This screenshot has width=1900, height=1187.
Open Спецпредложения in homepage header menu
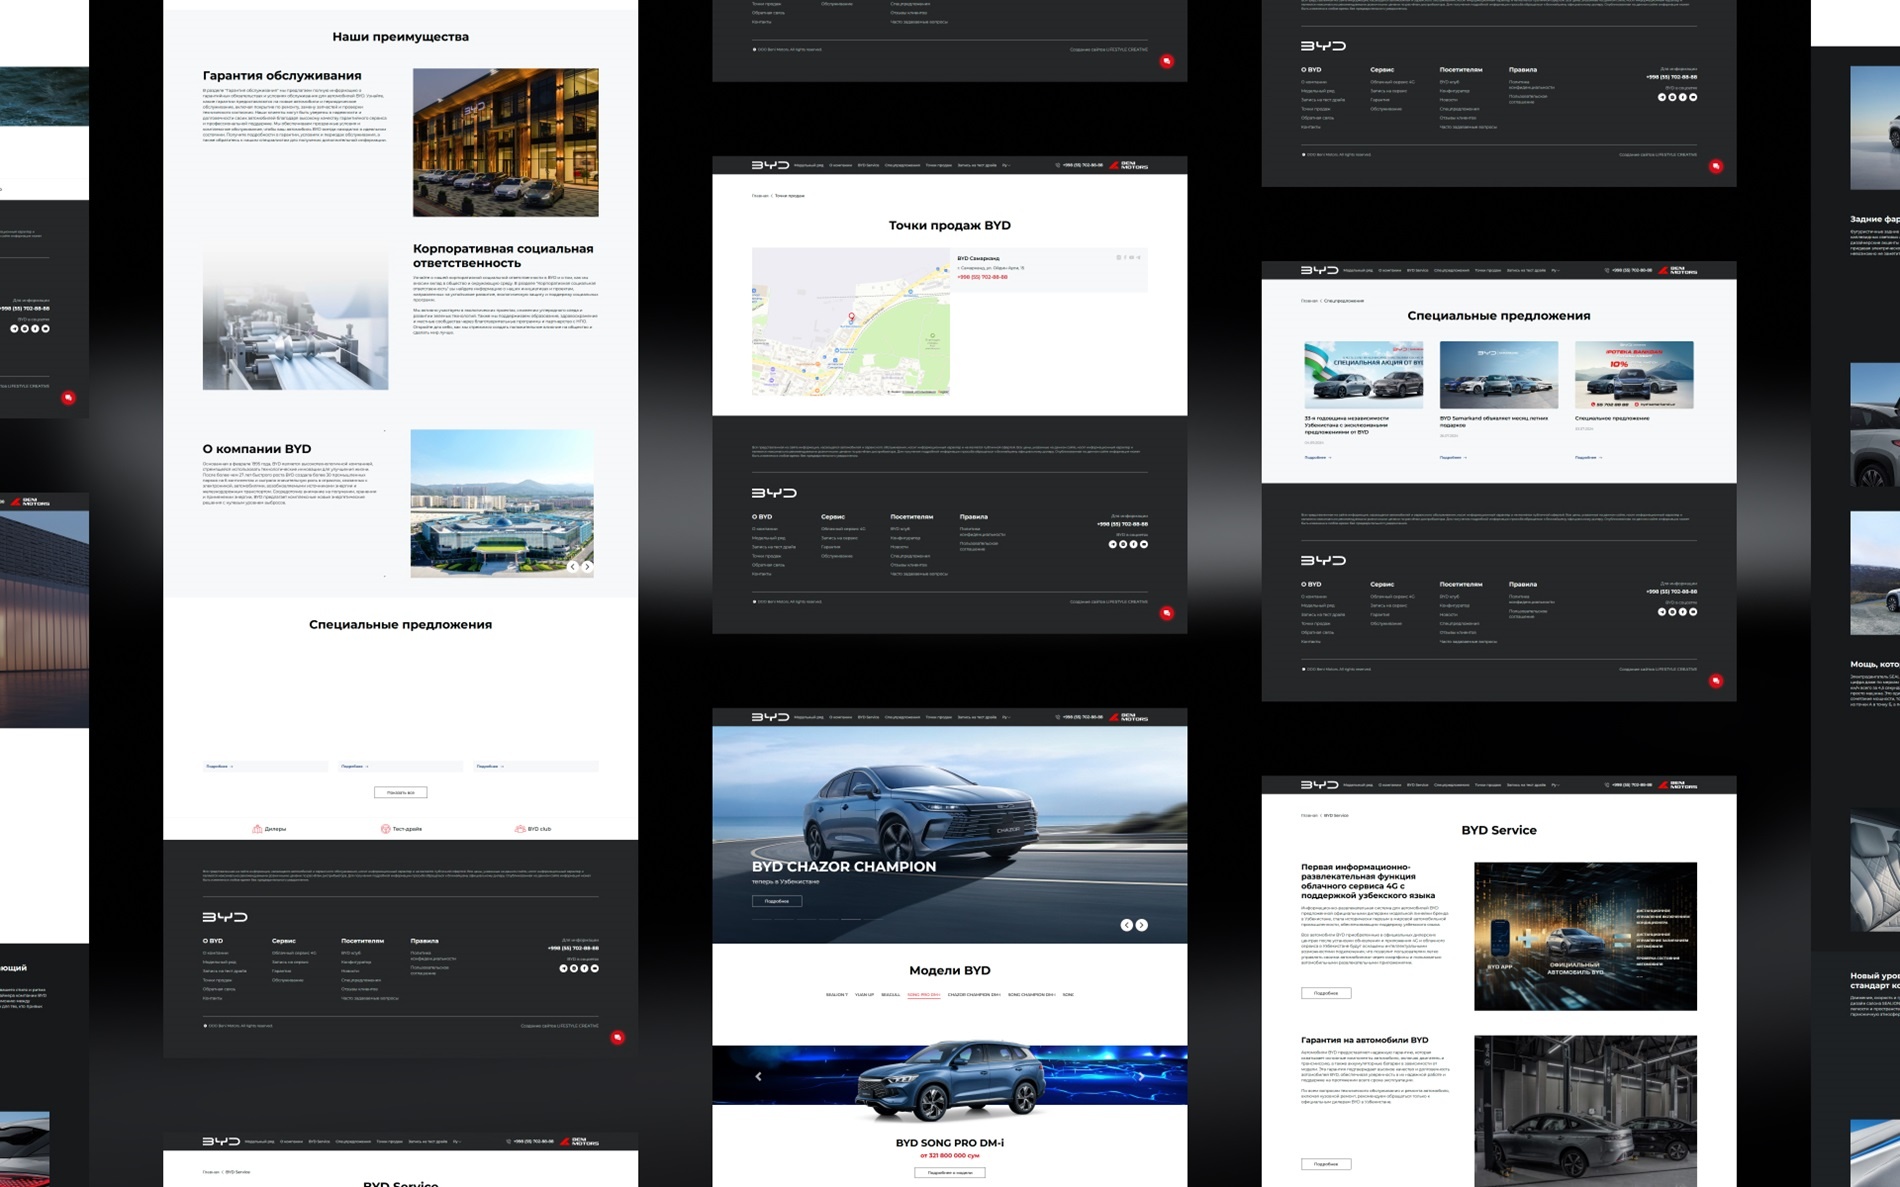pyautogui.click(x=902, y=717)
